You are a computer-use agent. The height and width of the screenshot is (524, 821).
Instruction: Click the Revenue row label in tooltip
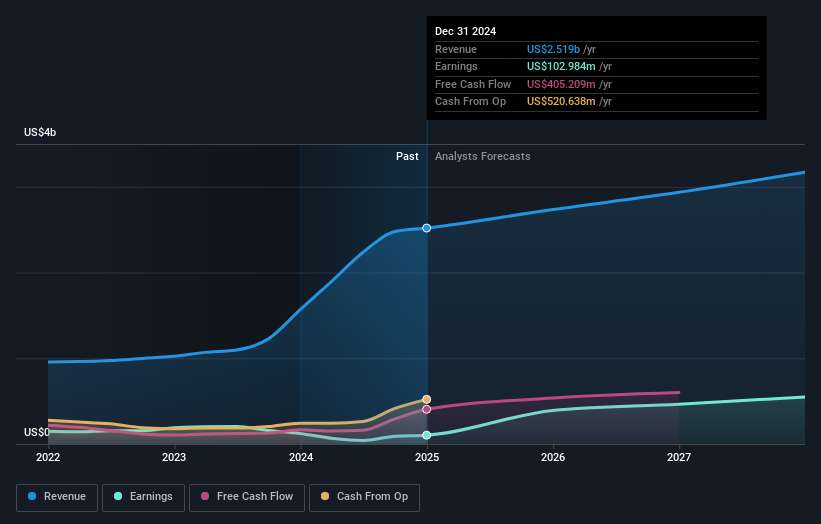pyautogui.click(x=456, y=49)
